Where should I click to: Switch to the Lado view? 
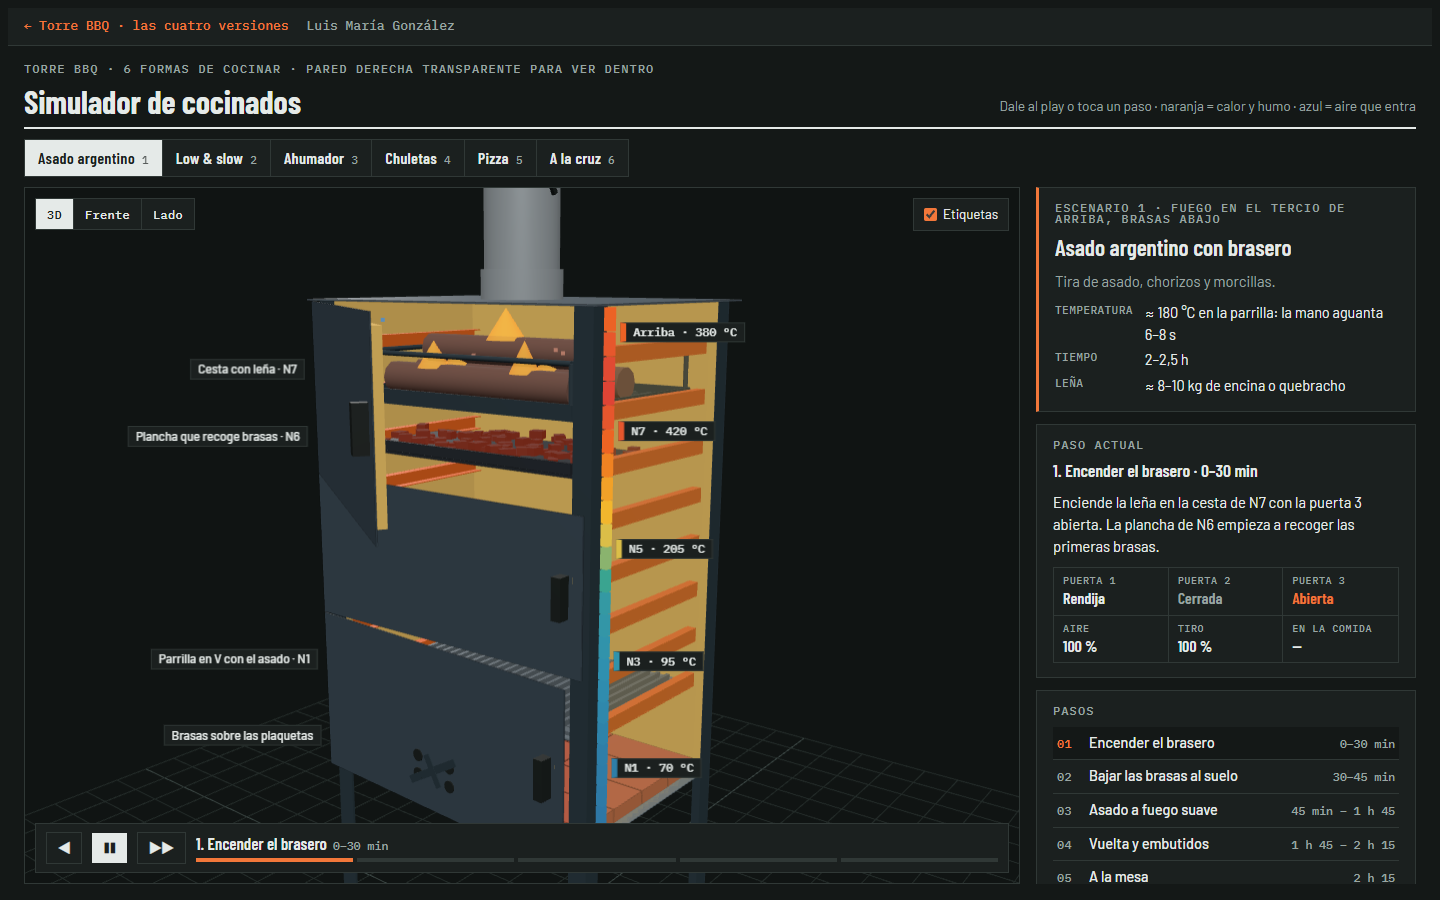[x=168, y=214]
